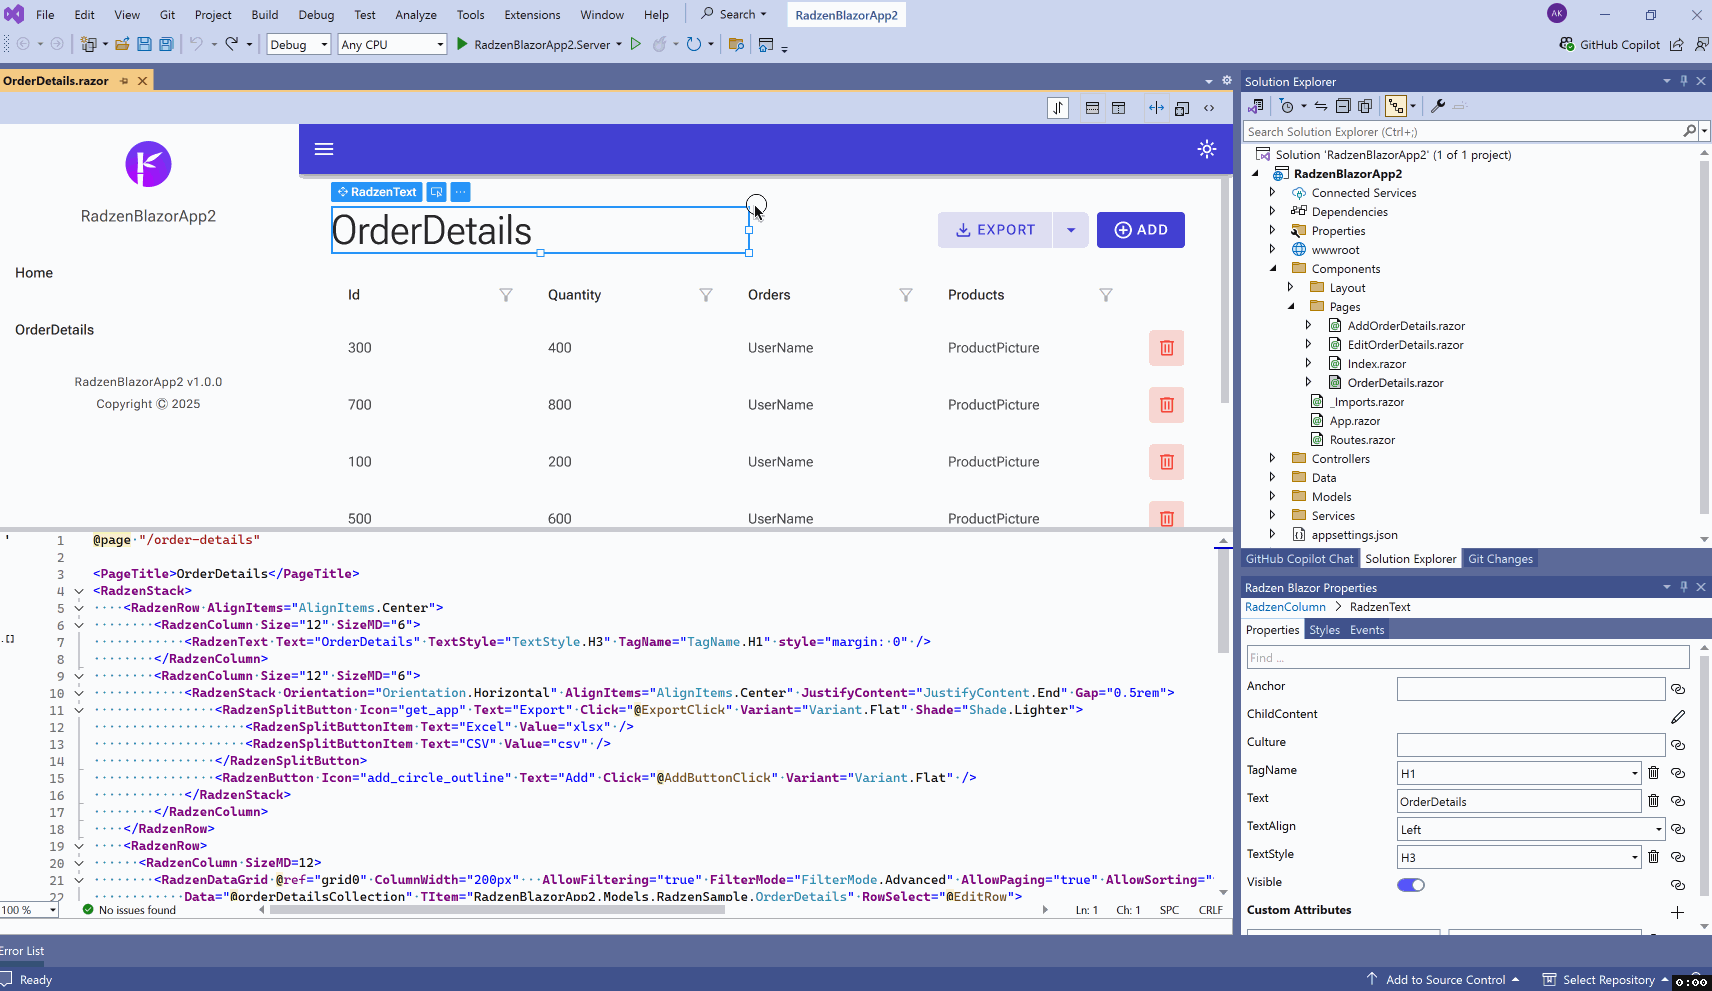This screenshot has width=1712, height=991.
Task: Click the code view angle brackets icon
Action: click(x=1209, y=108)
